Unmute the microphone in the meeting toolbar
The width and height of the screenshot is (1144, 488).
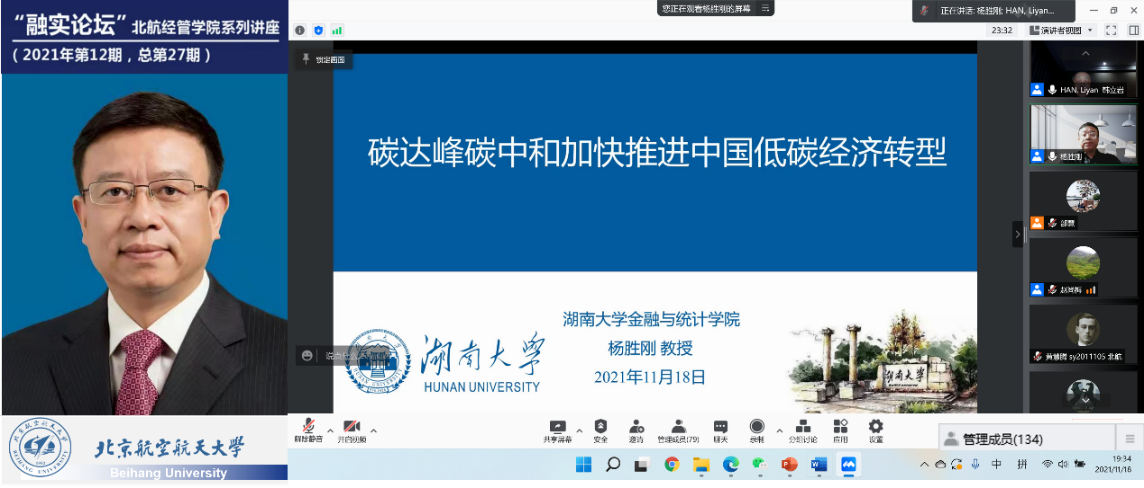[308, 428]
